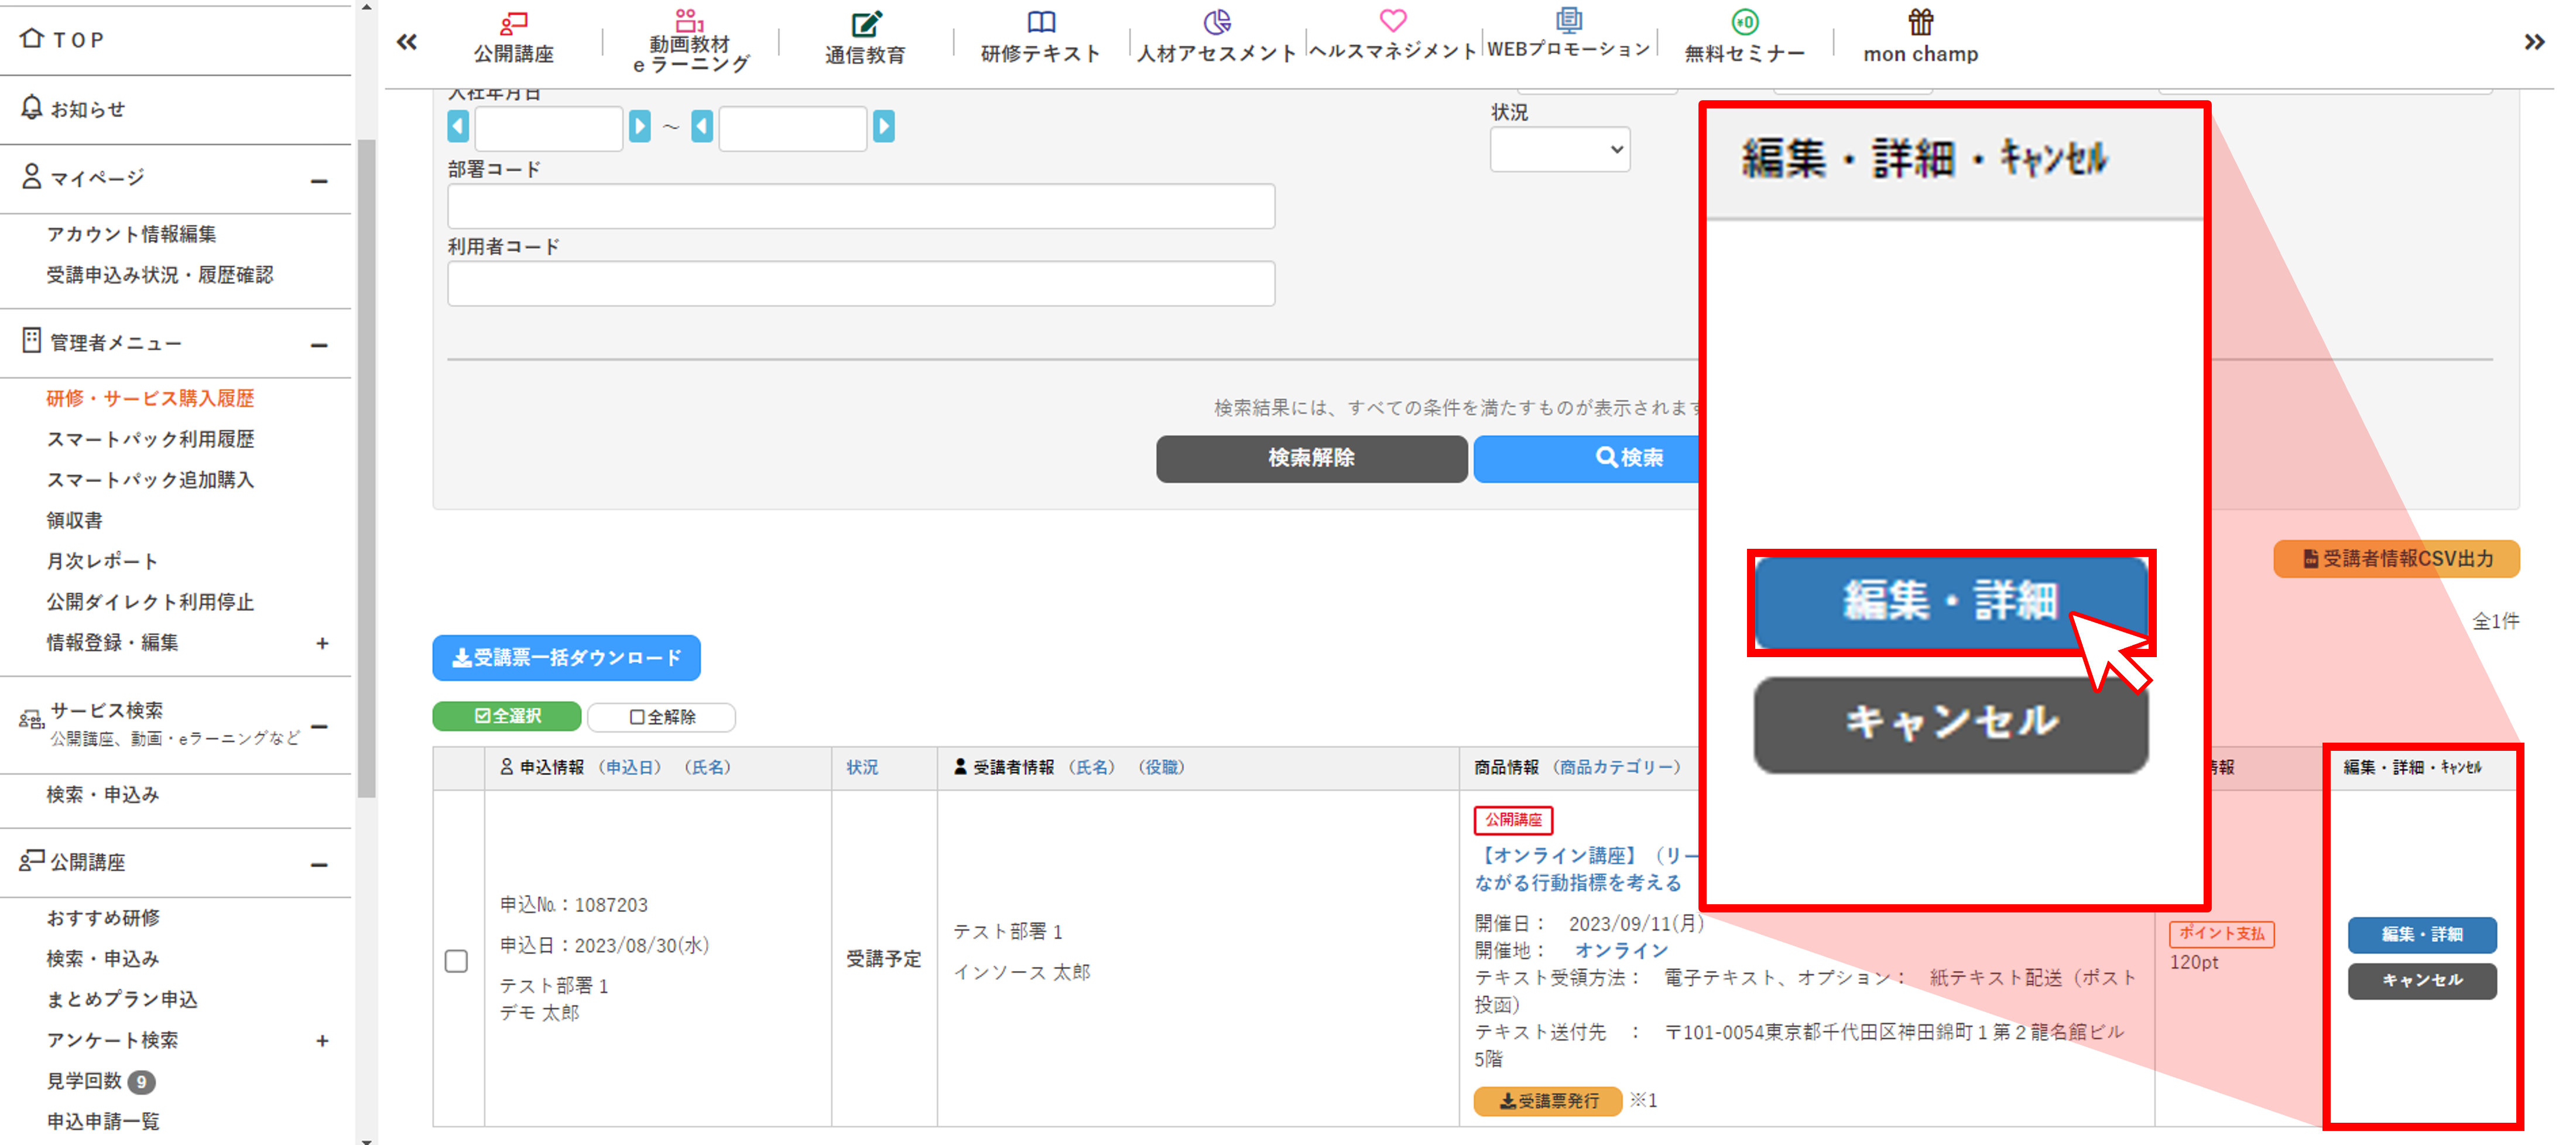Image resolution: width=2576 pixels, height=1145 pixels.
Task: Open the 研修テキスト book icon
Action: click(x=1041, y=22)
